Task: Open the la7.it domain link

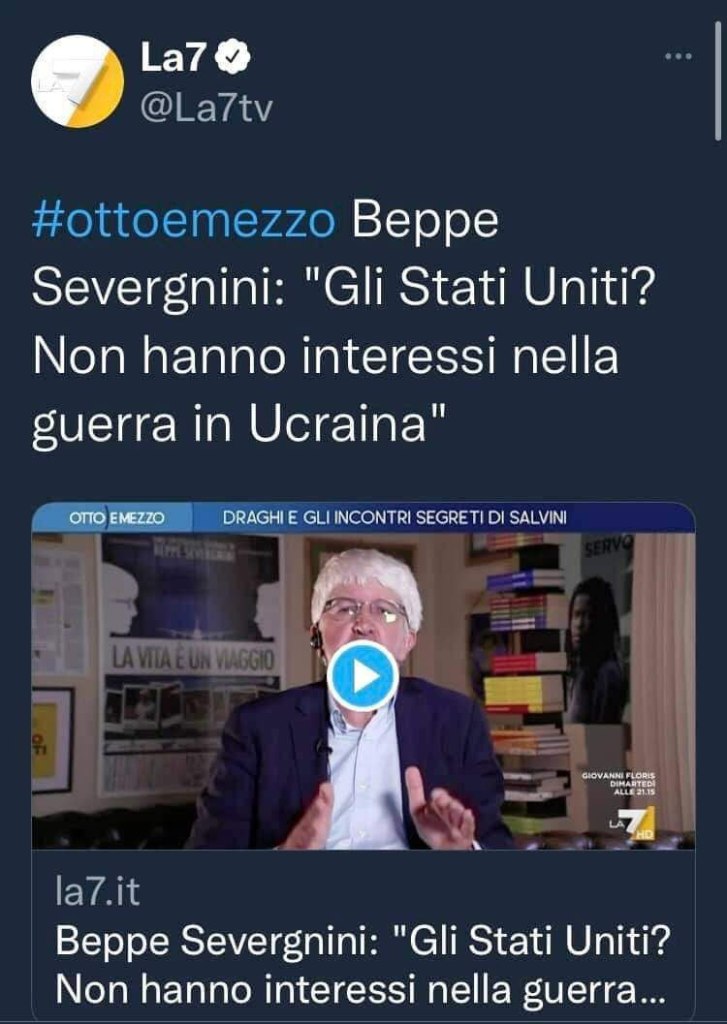Action: (97, 891)
